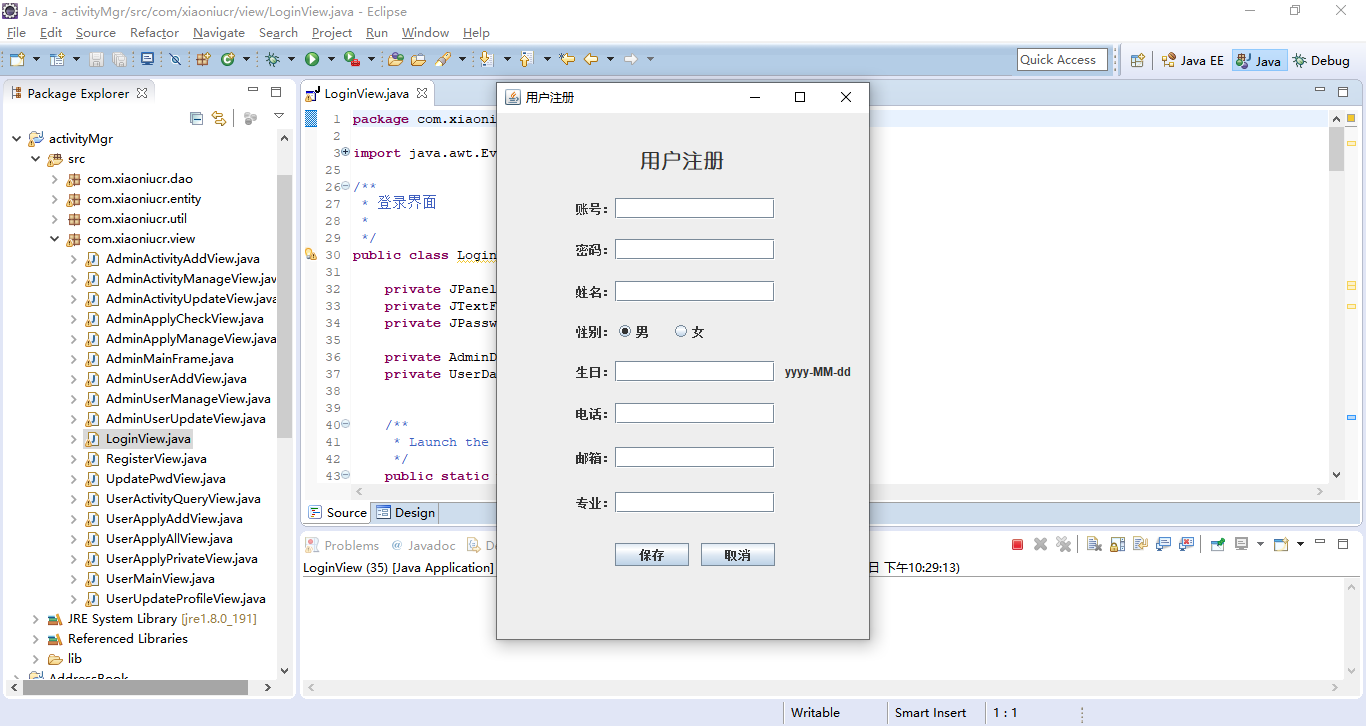The image size is (1366, 726).
Task: Click the Remove All Terminated Launches icon
Action: [x=1063, y=544]
